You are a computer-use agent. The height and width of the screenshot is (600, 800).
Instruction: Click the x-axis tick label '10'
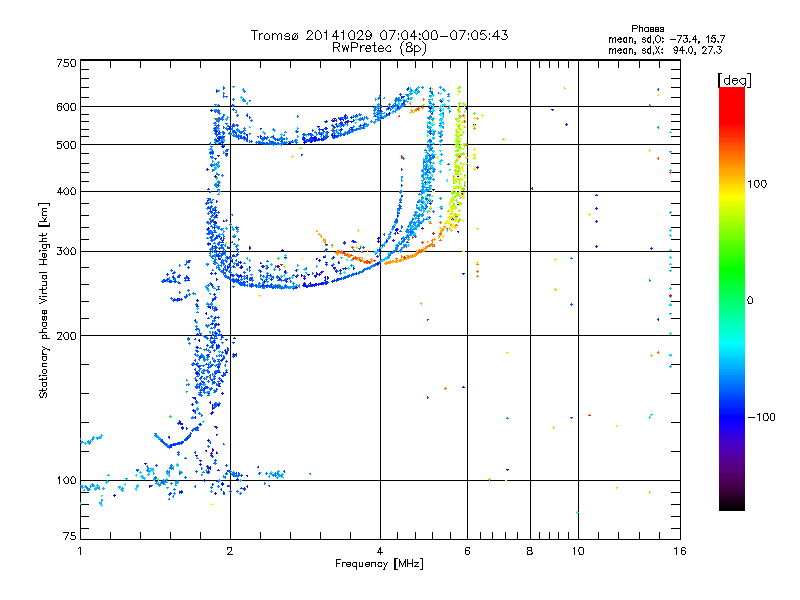[578, 551]
